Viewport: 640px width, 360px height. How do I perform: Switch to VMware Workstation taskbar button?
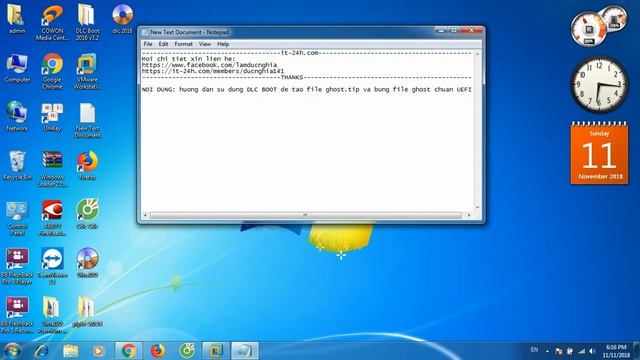click(x=216, y=351)
